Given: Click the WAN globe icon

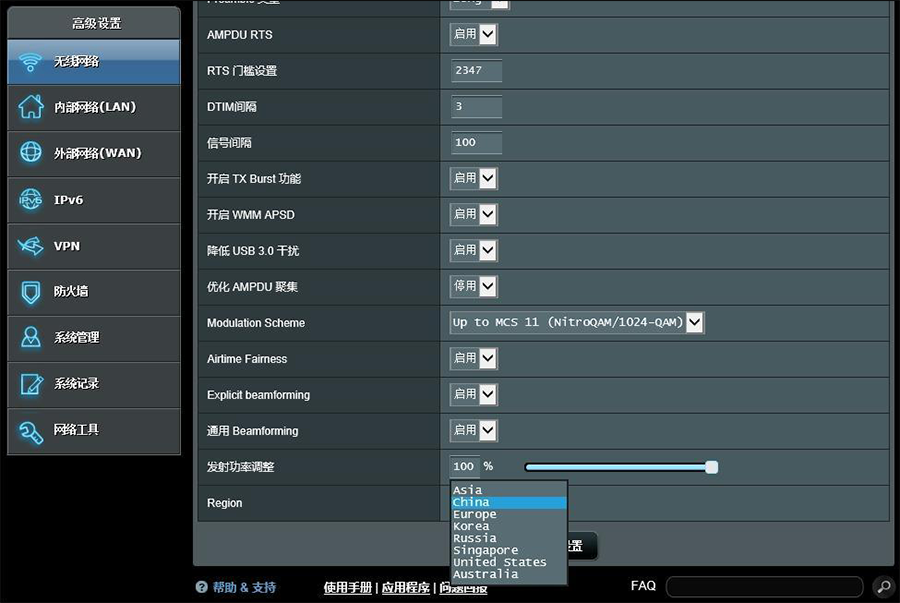Looking at the screenshot, I should [x=31, y=153].
